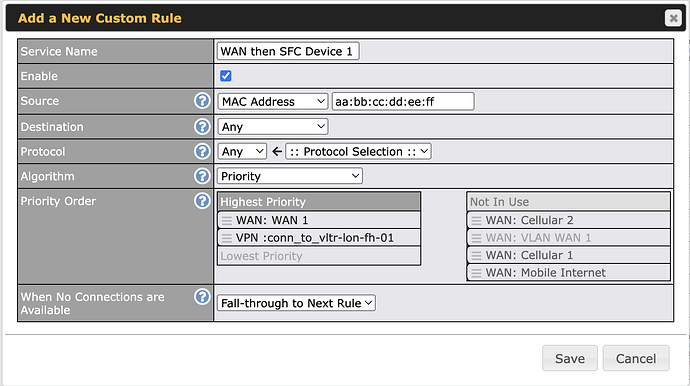This screenshot has height=386, width=690.
Task: Open help for the Source field
Action: click(202, 101)
